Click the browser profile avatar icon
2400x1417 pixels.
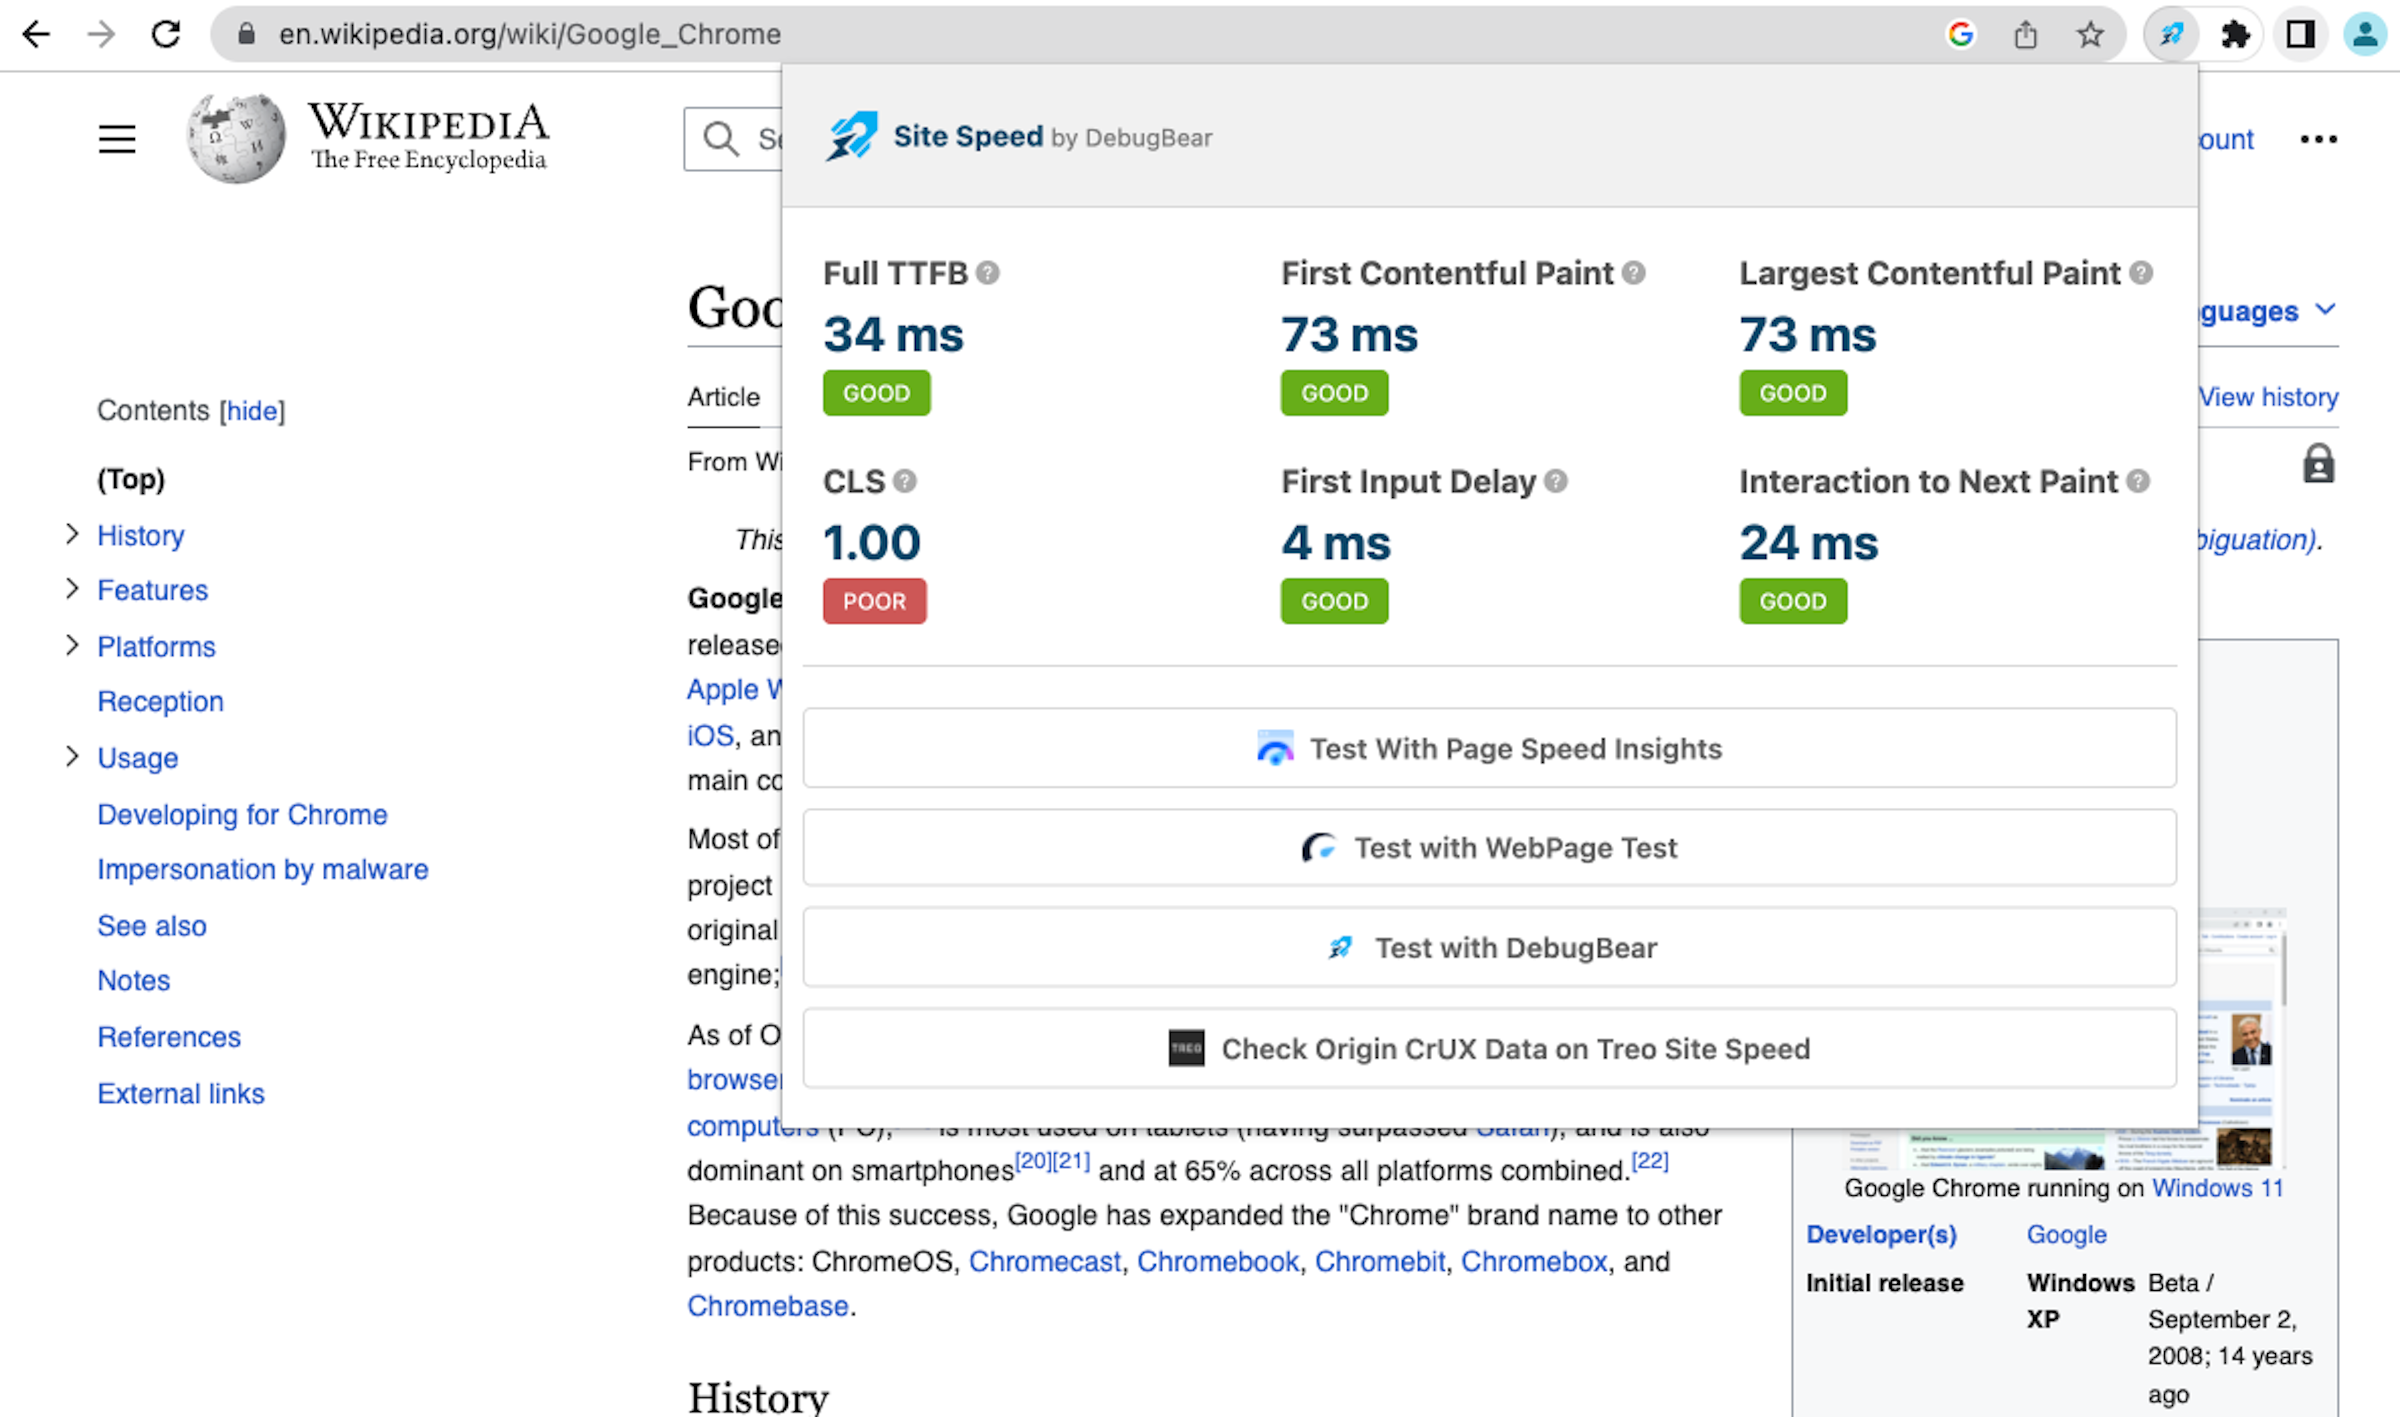[x=2365, y=33]
